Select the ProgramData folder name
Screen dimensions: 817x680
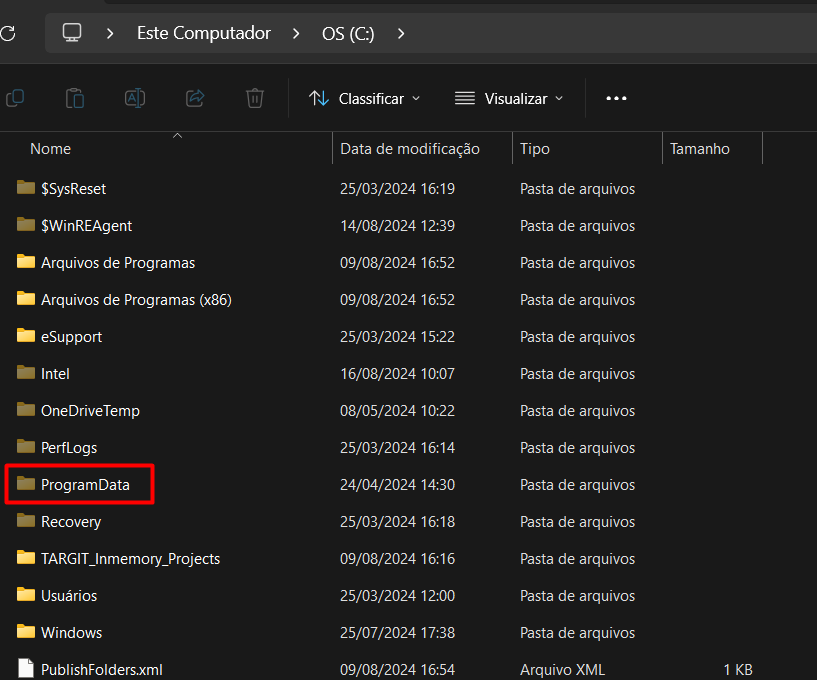click(85, 485)
